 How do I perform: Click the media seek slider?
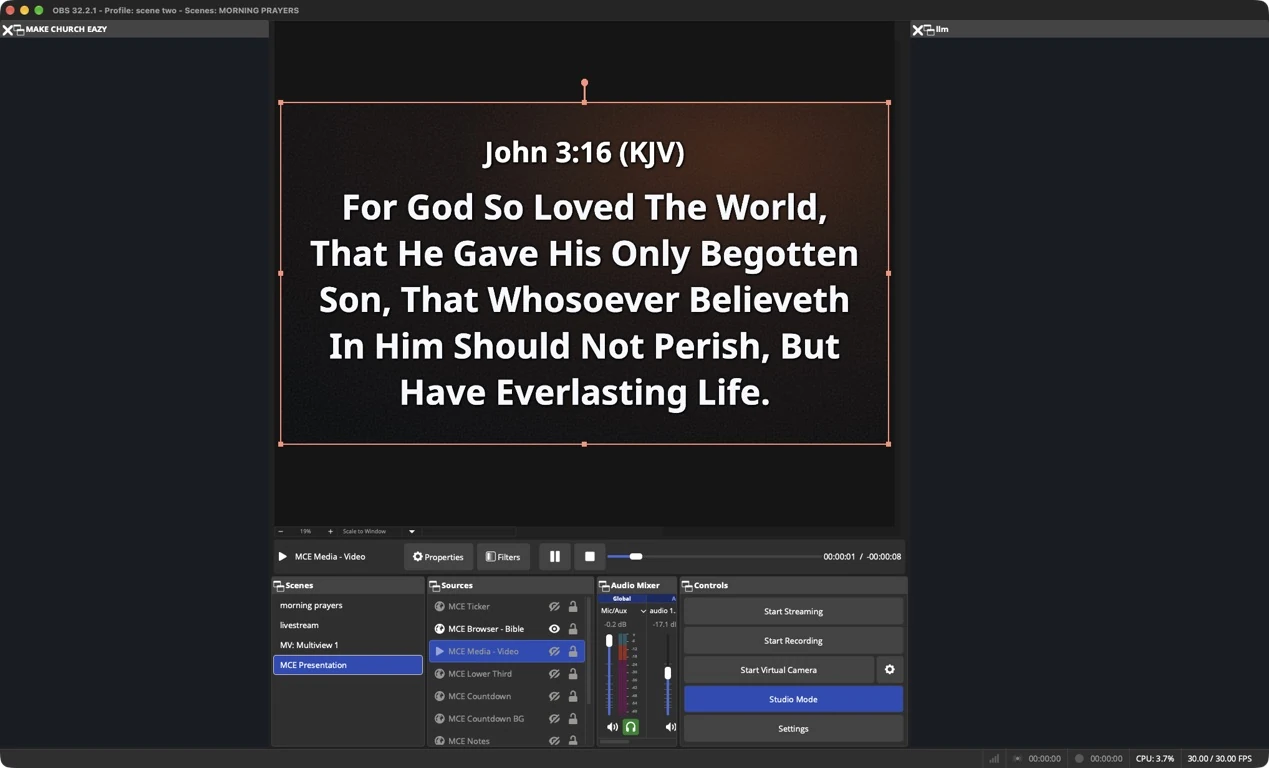tap(713, 557)
